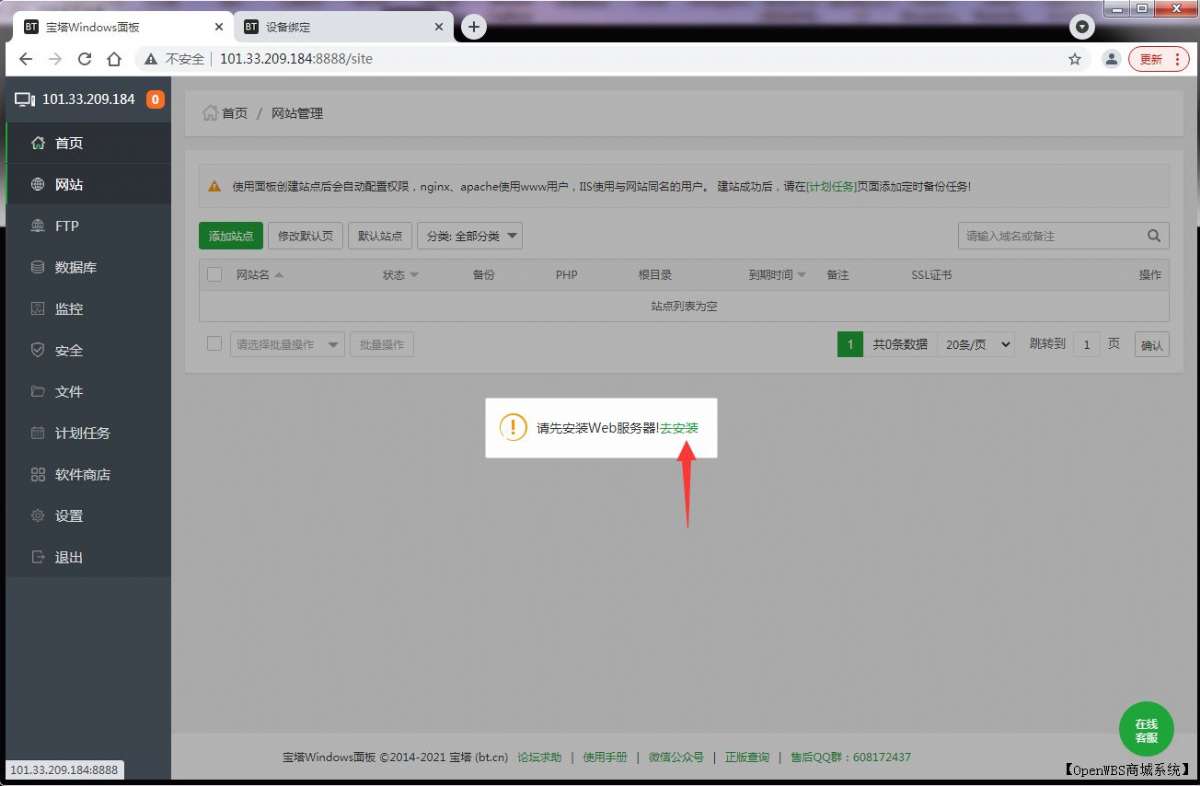Screen dimensions: 1200x786
Task: Tick the checkbox next to 请选择批量操作
Action: (x=214, y=343)
